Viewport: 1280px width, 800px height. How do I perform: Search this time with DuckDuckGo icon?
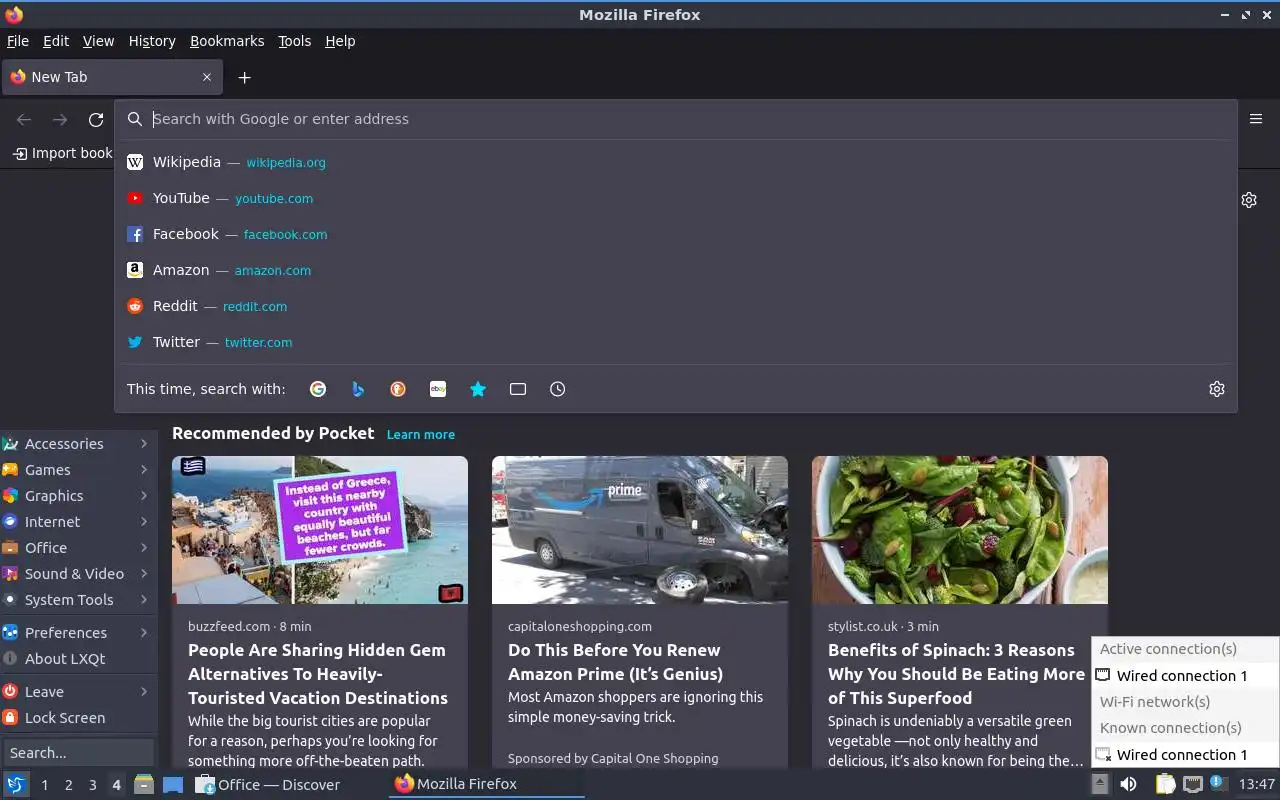398,389
